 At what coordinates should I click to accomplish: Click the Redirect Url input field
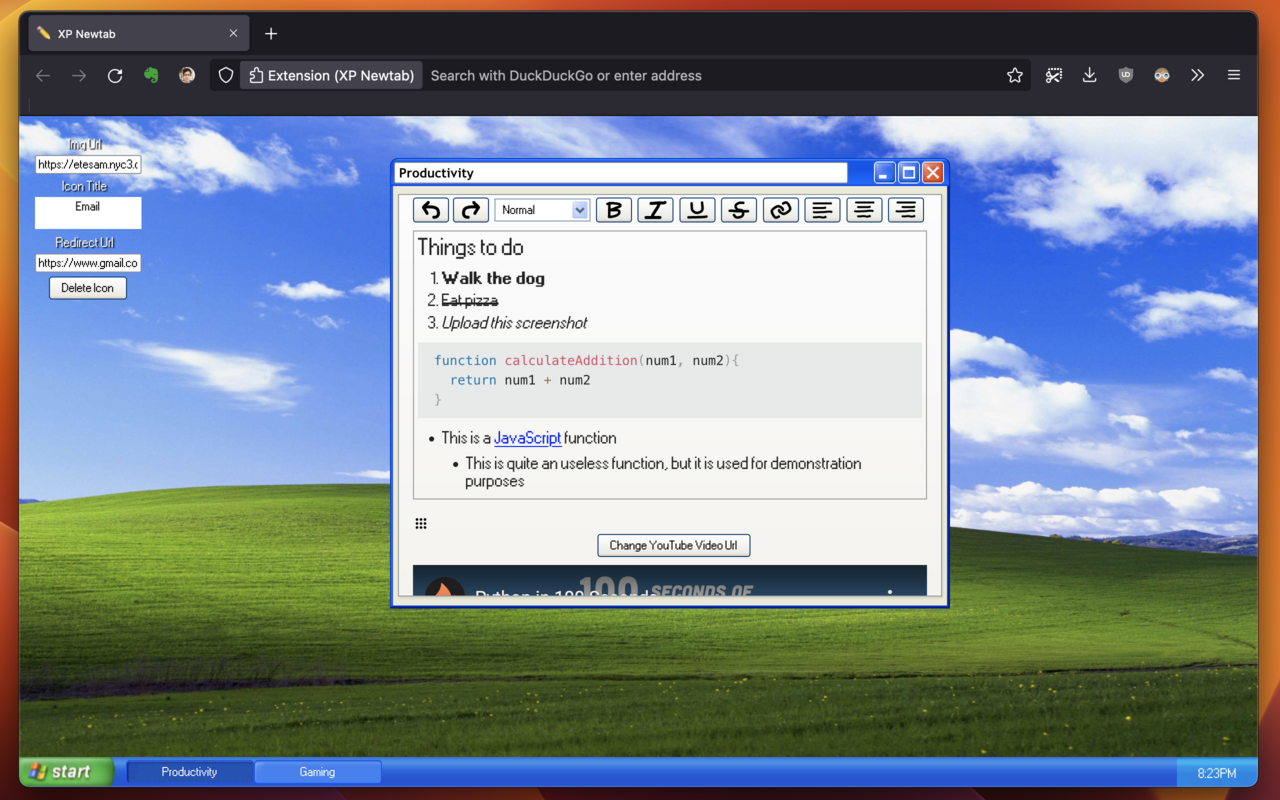click(87, 263)
